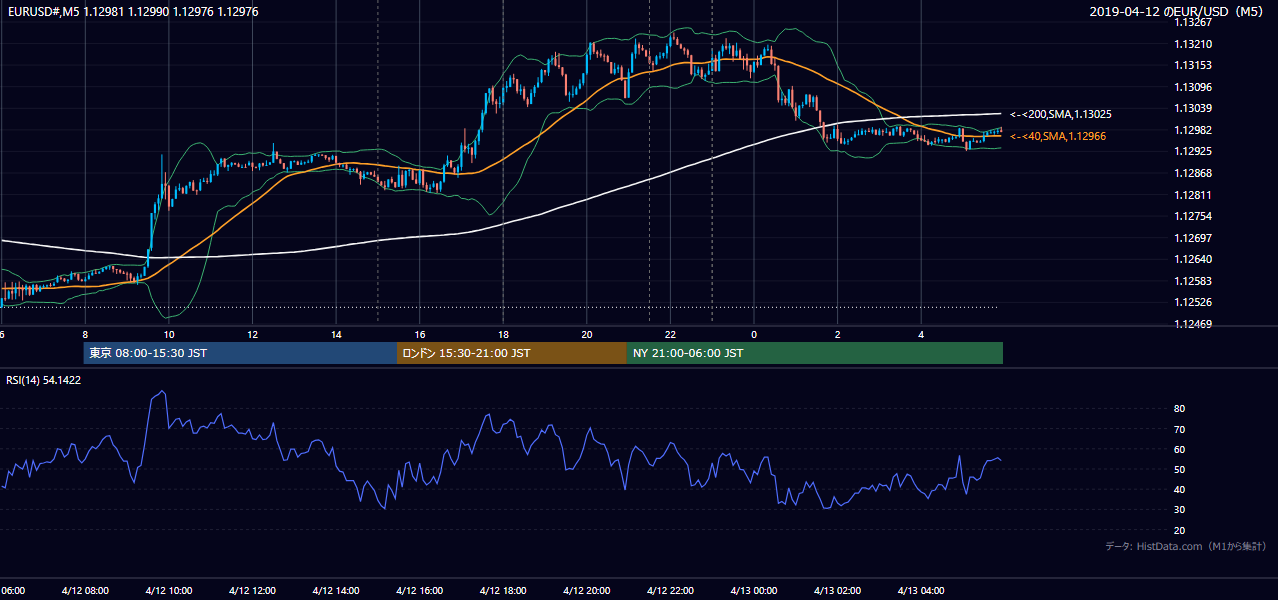Click the 4/12 16:00 time label

(x=419, y=591)
